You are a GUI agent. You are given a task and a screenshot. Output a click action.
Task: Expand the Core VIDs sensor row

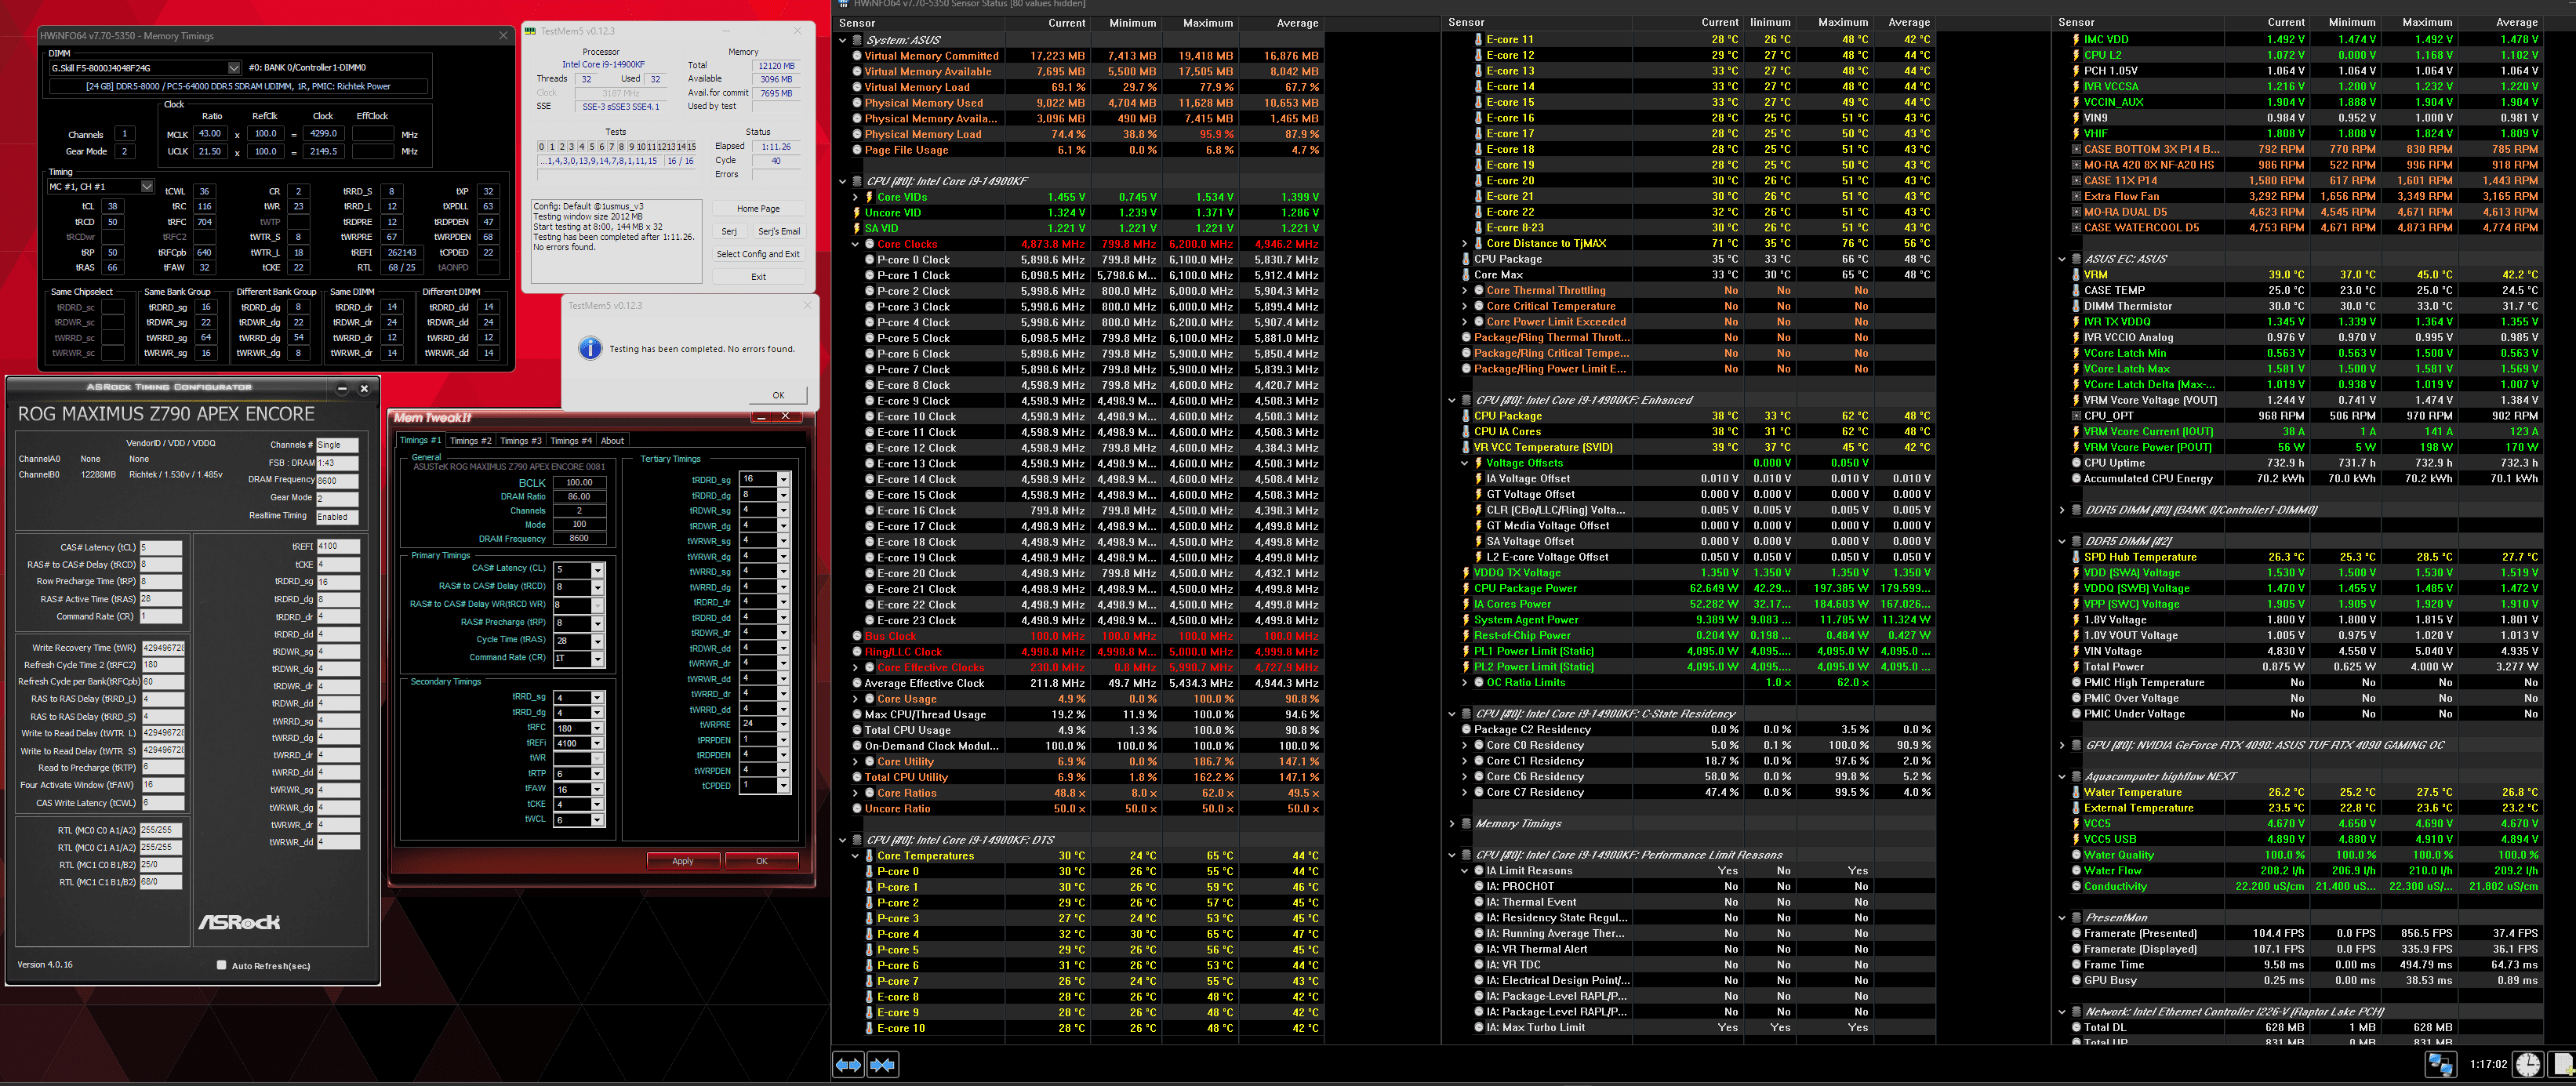(x=855, y=197)
